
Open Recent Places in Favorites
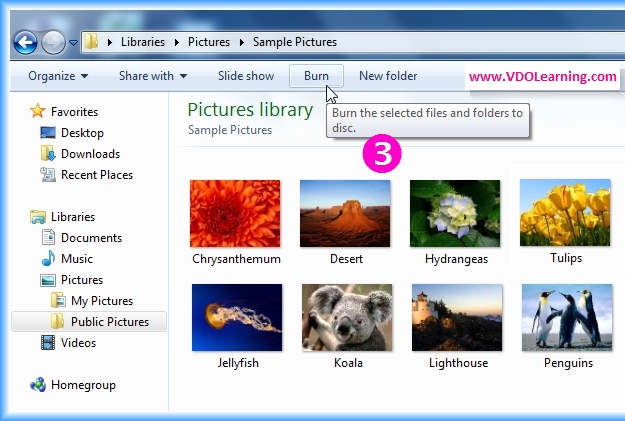tap(97, 175)
